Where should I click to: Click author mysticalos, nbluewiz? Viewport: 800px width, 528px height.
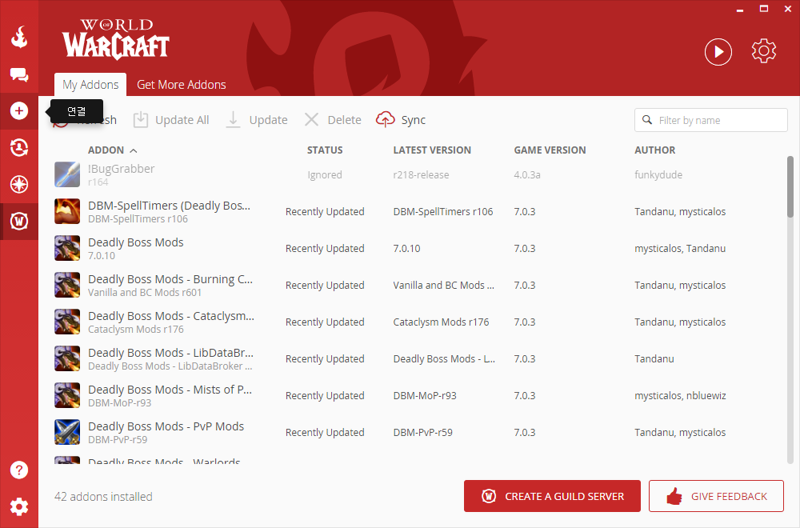680,395
